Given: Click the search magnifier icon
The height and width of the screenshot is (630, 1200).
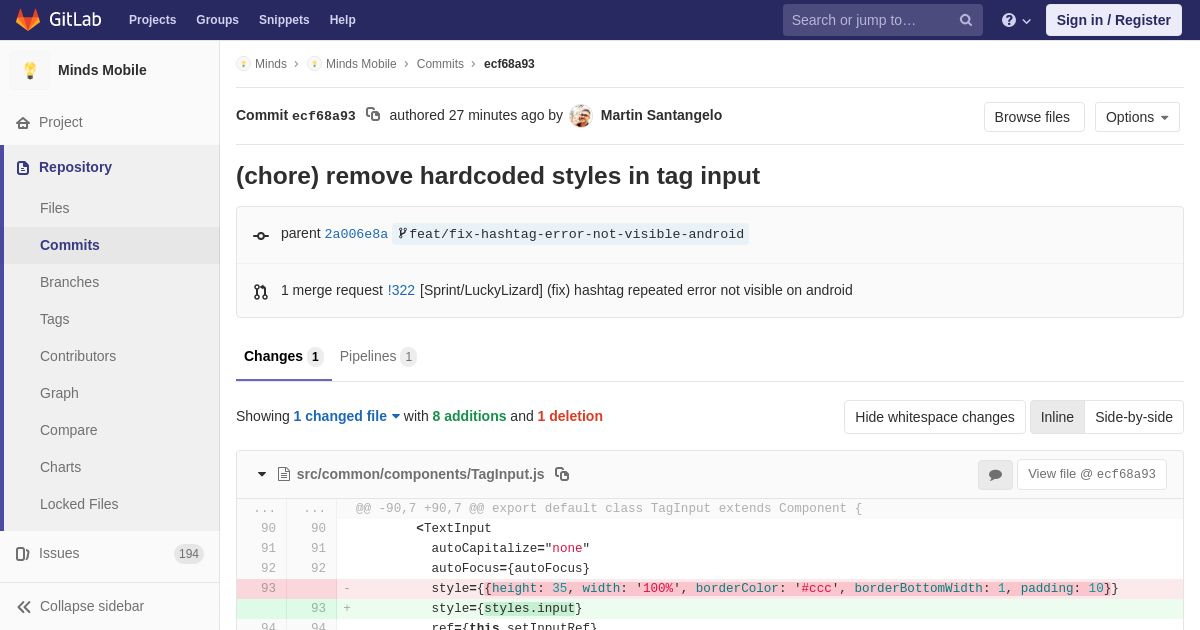Looking at the screenshot, I should pos(965,20).
